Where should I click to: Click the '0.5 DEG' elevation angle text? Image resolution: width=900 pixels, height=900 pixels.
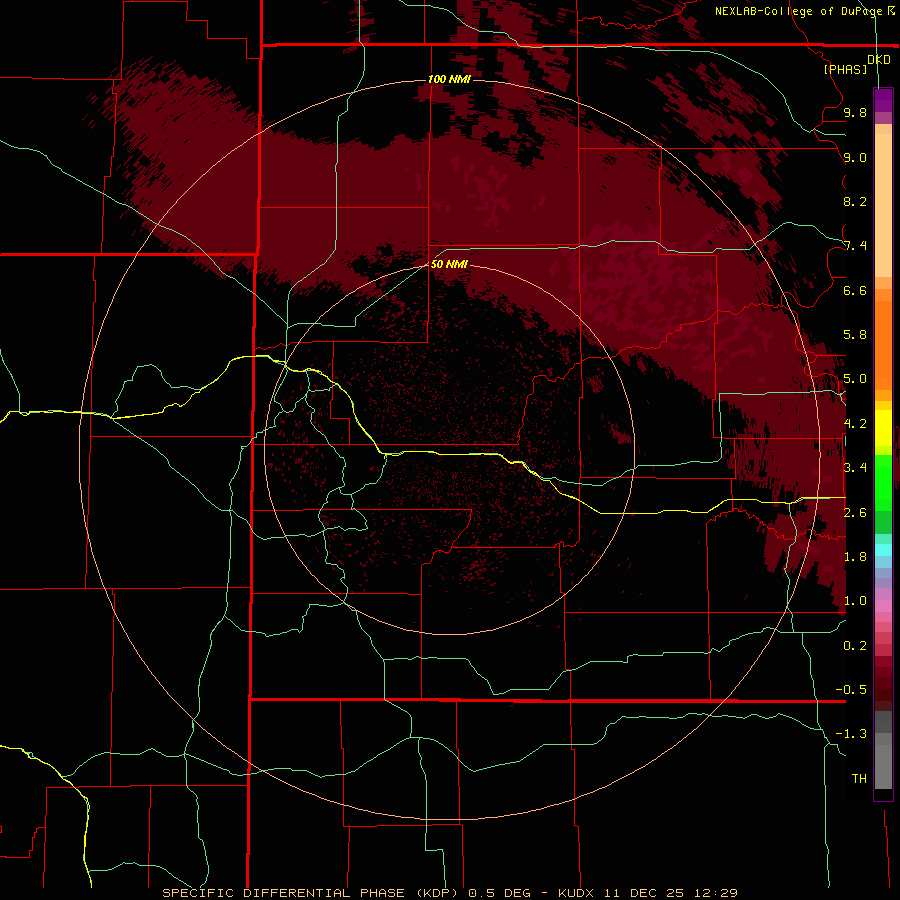coord(499,893)
